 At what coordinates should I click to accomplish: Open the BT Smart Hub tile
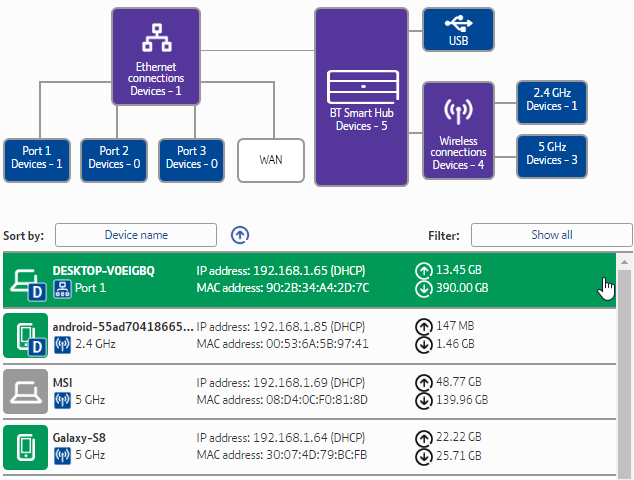click(362, 97)
